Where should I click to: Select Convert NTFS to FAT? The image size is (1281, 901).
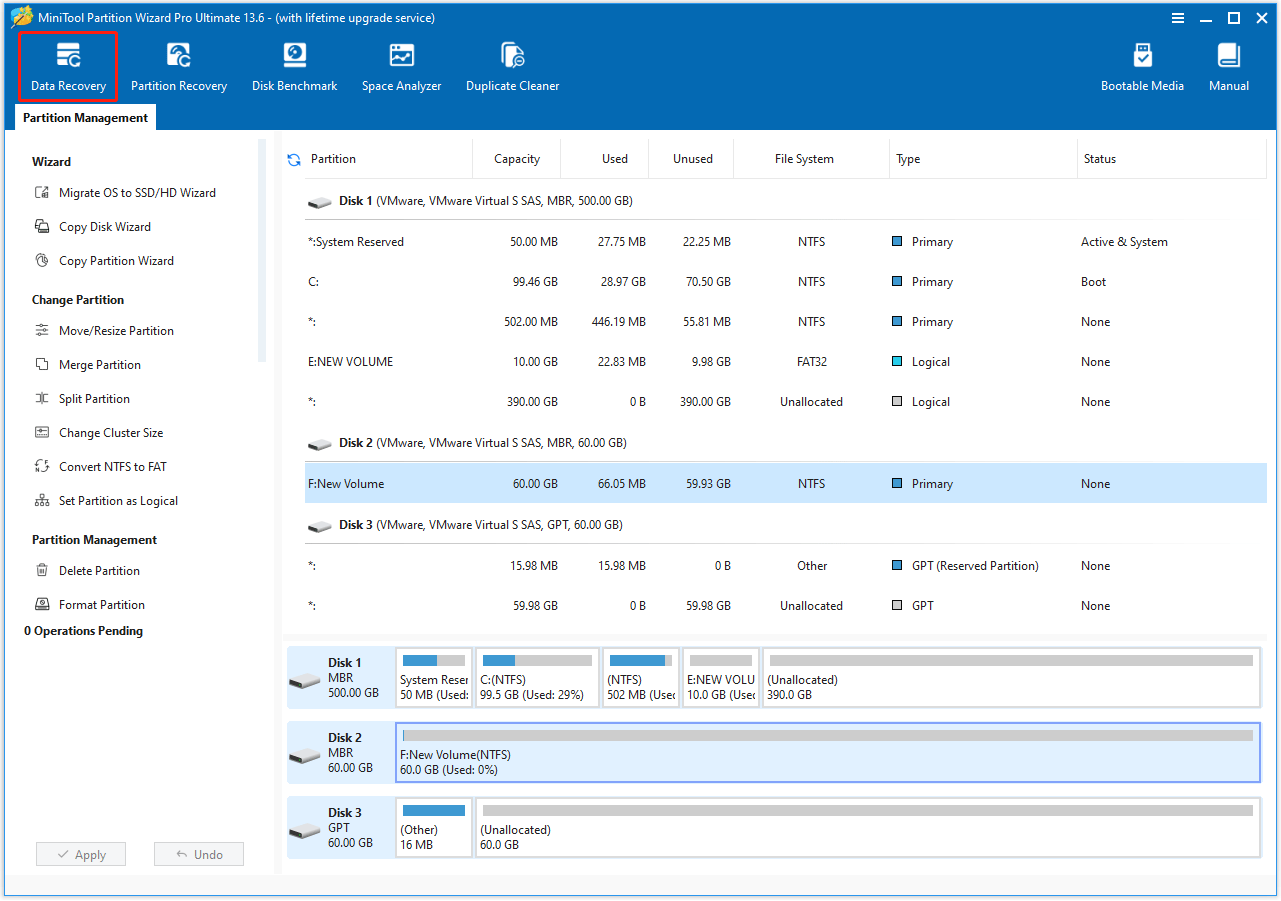pos(112,466)
